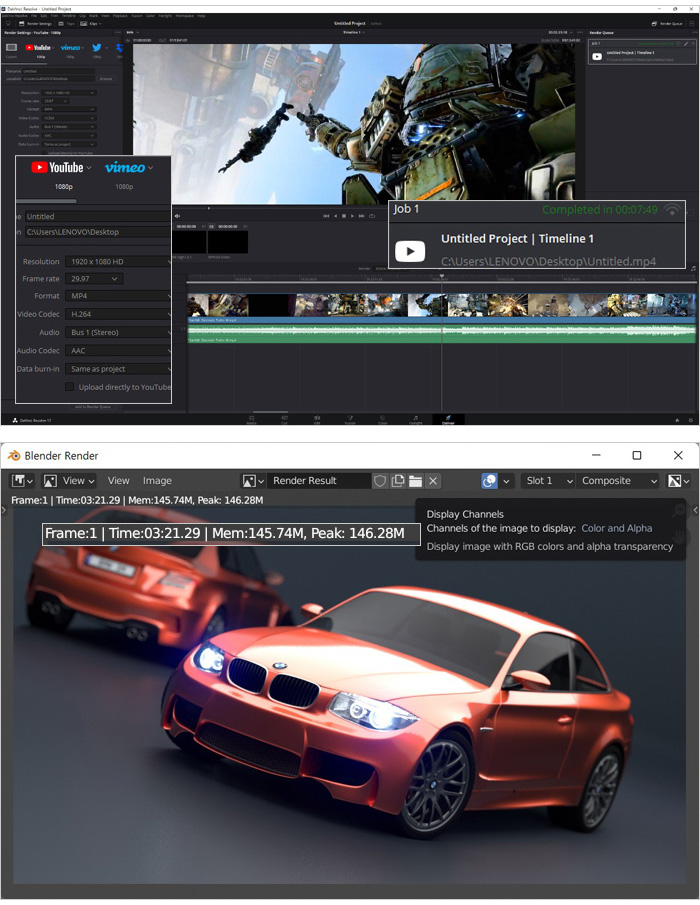Open the Slot 1 dropdown
Viewport: 700px width, 905px height.
548,481
